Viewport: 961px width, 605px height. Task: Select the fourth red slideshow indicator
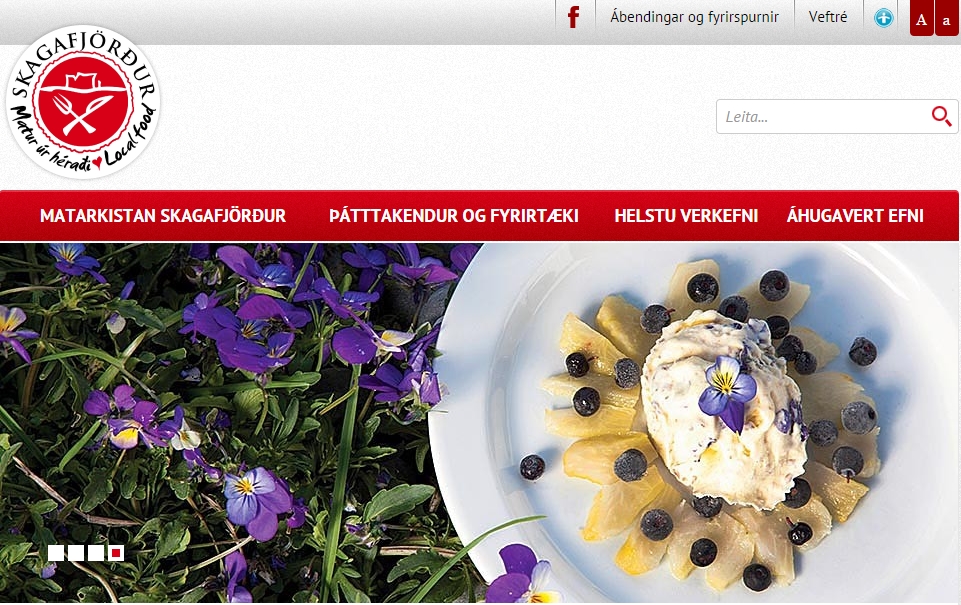[x=116, y=553]
